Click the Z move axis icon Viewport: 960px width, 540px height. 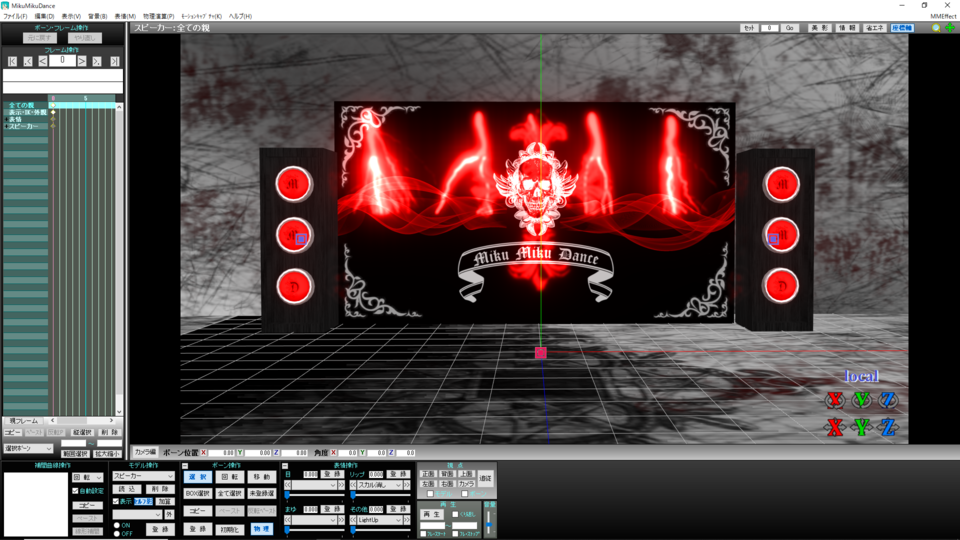[x=888, y=427]
